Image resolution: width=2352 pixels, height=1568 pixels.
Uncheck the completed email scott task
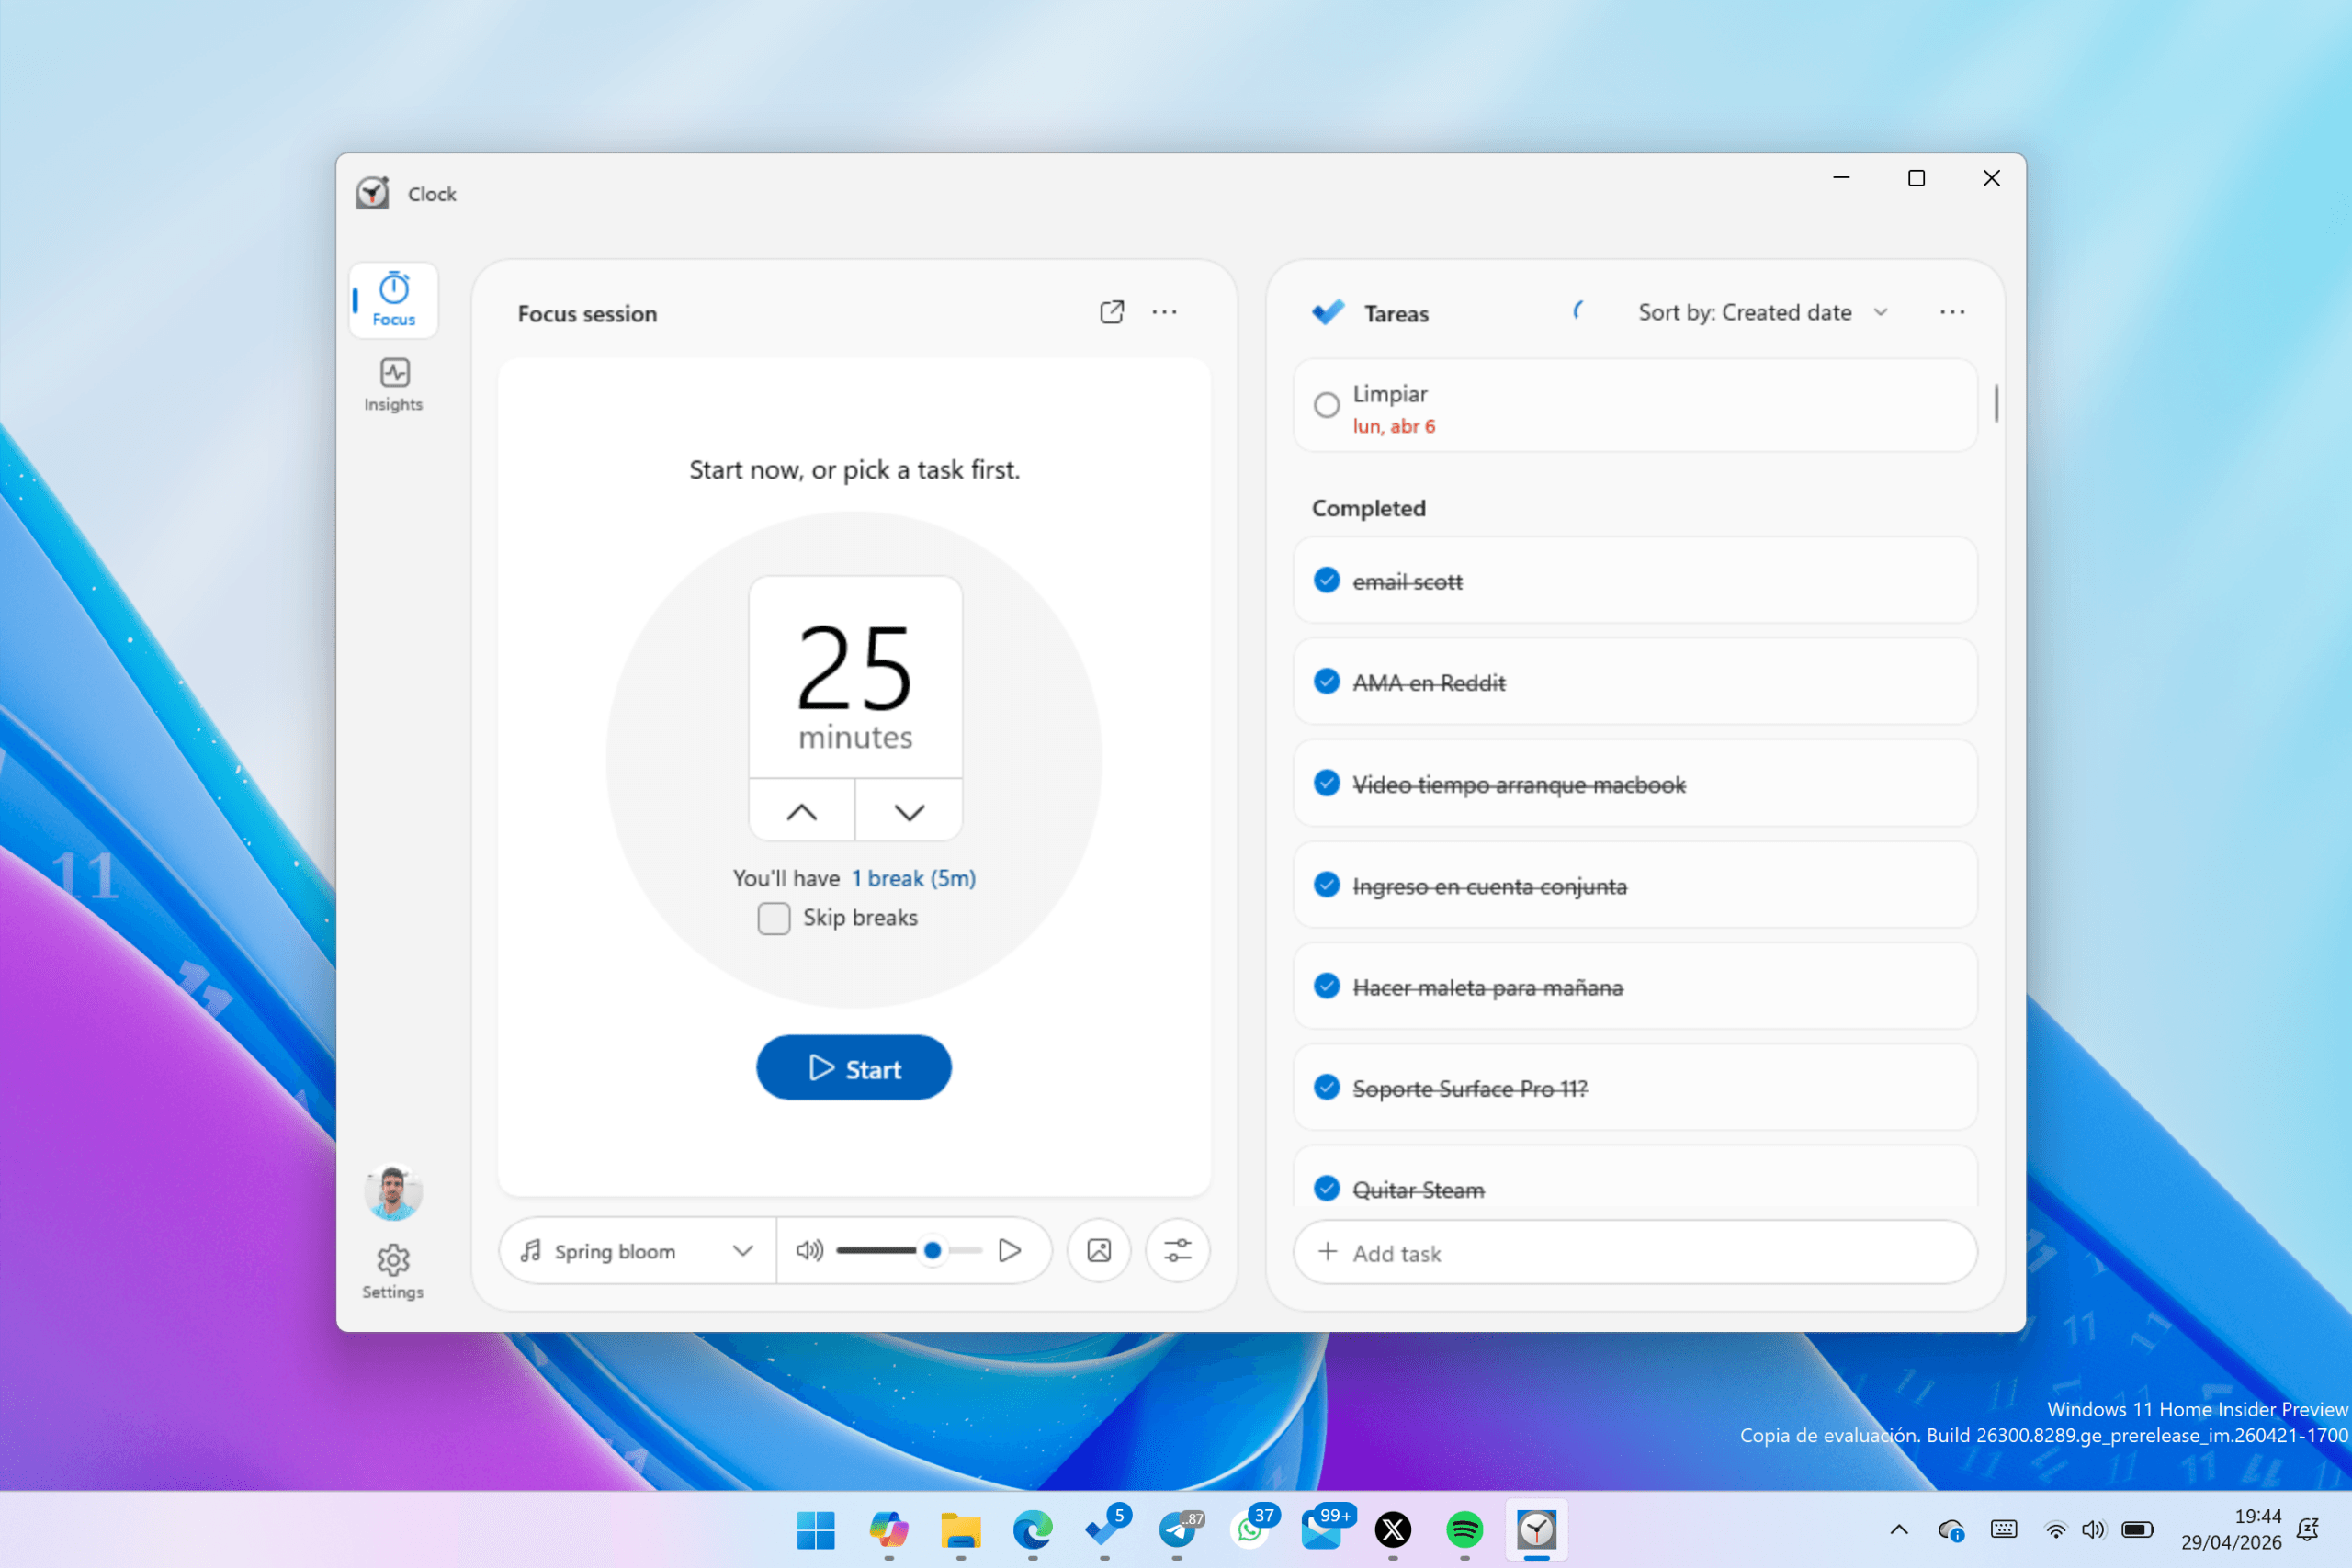[x=1326, y=581]
